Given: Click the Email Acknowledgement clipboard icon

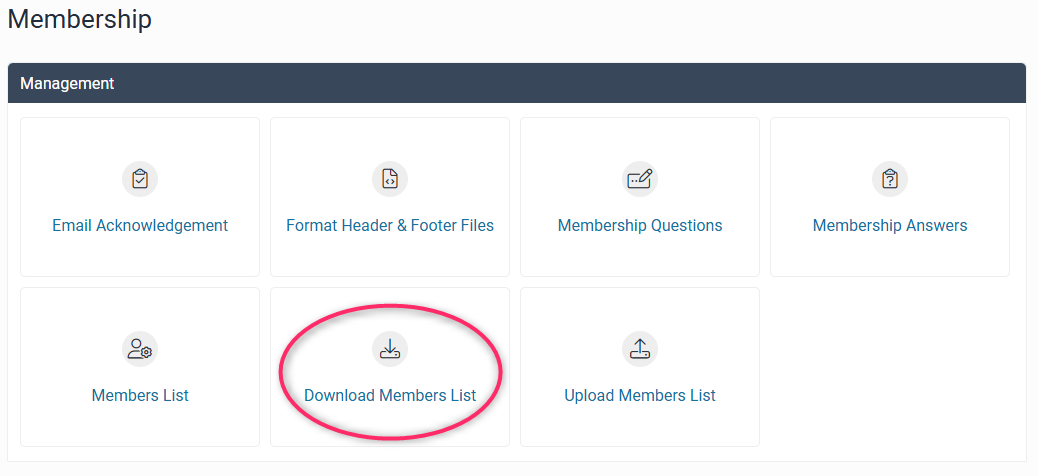Looking at the screenshot, I should [x=140, y=179].
